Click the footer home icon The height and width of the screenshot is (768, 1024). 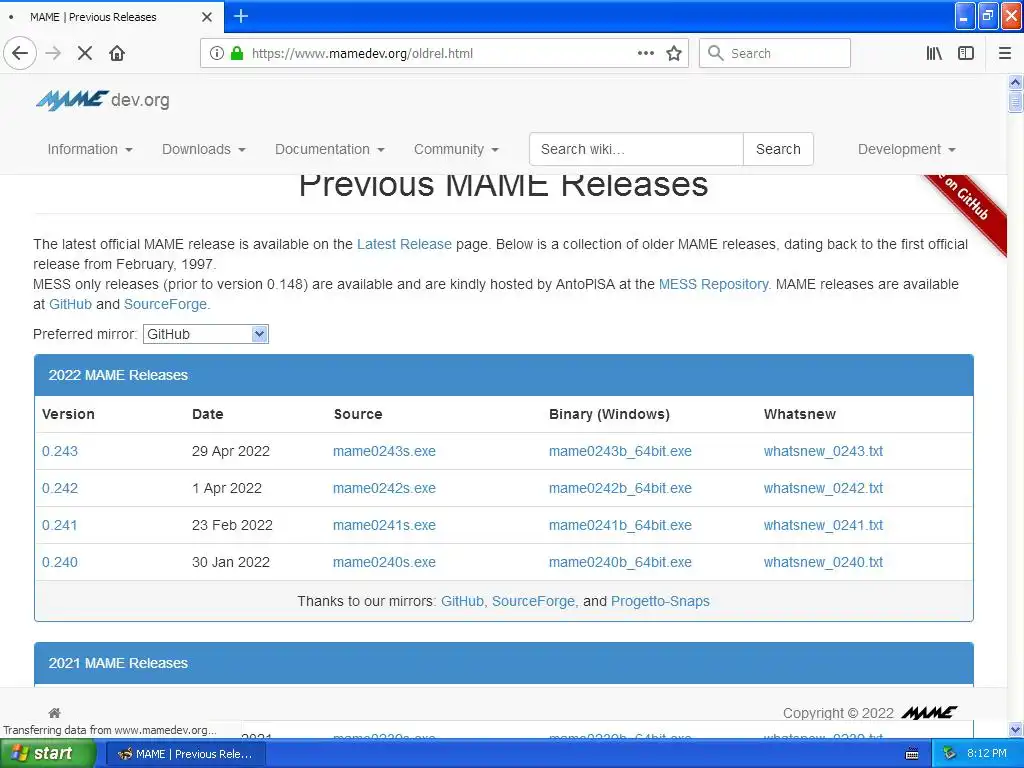(x=55, y=713)
